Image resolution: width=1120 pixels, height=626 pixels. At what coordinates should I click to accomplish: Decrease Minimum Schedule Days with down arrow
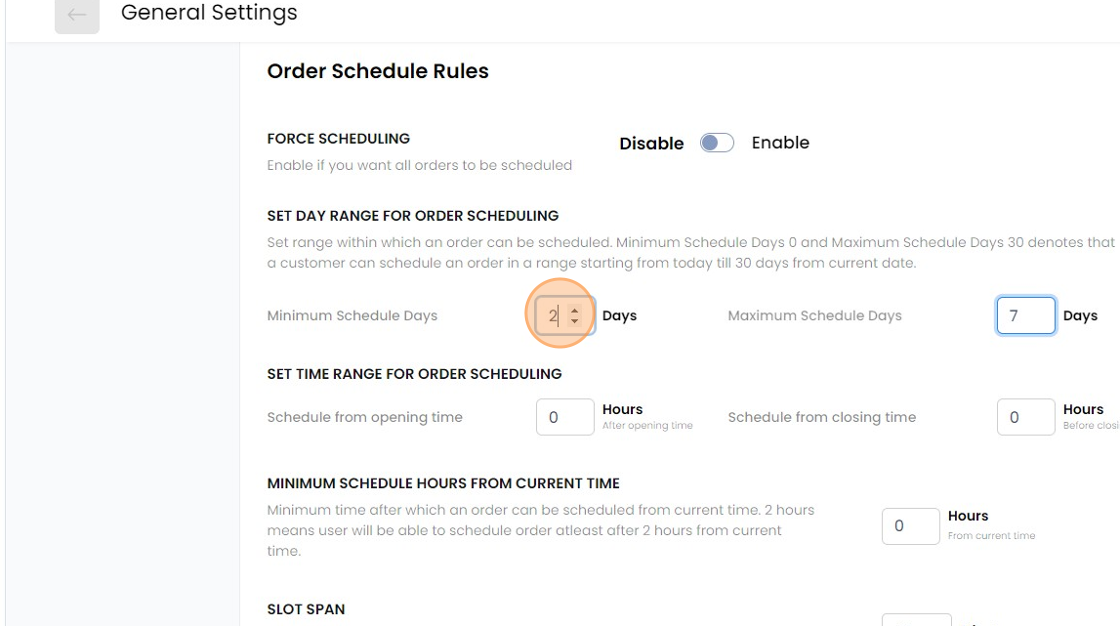pyautogui.click(x=574, y=322)
